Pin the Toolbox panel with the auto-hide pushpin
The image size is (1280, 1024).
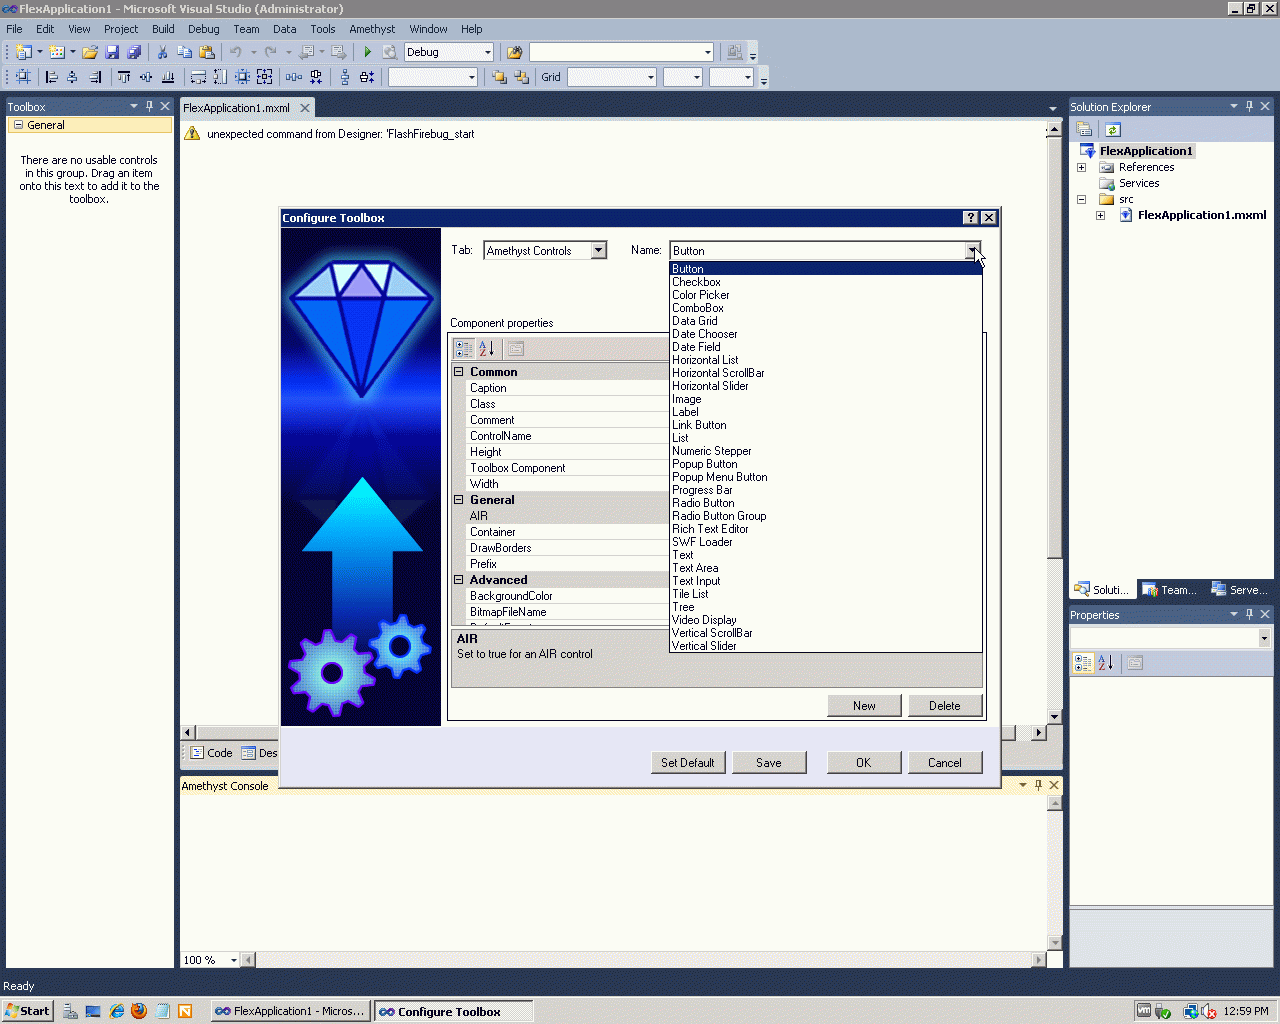[149, 106]
